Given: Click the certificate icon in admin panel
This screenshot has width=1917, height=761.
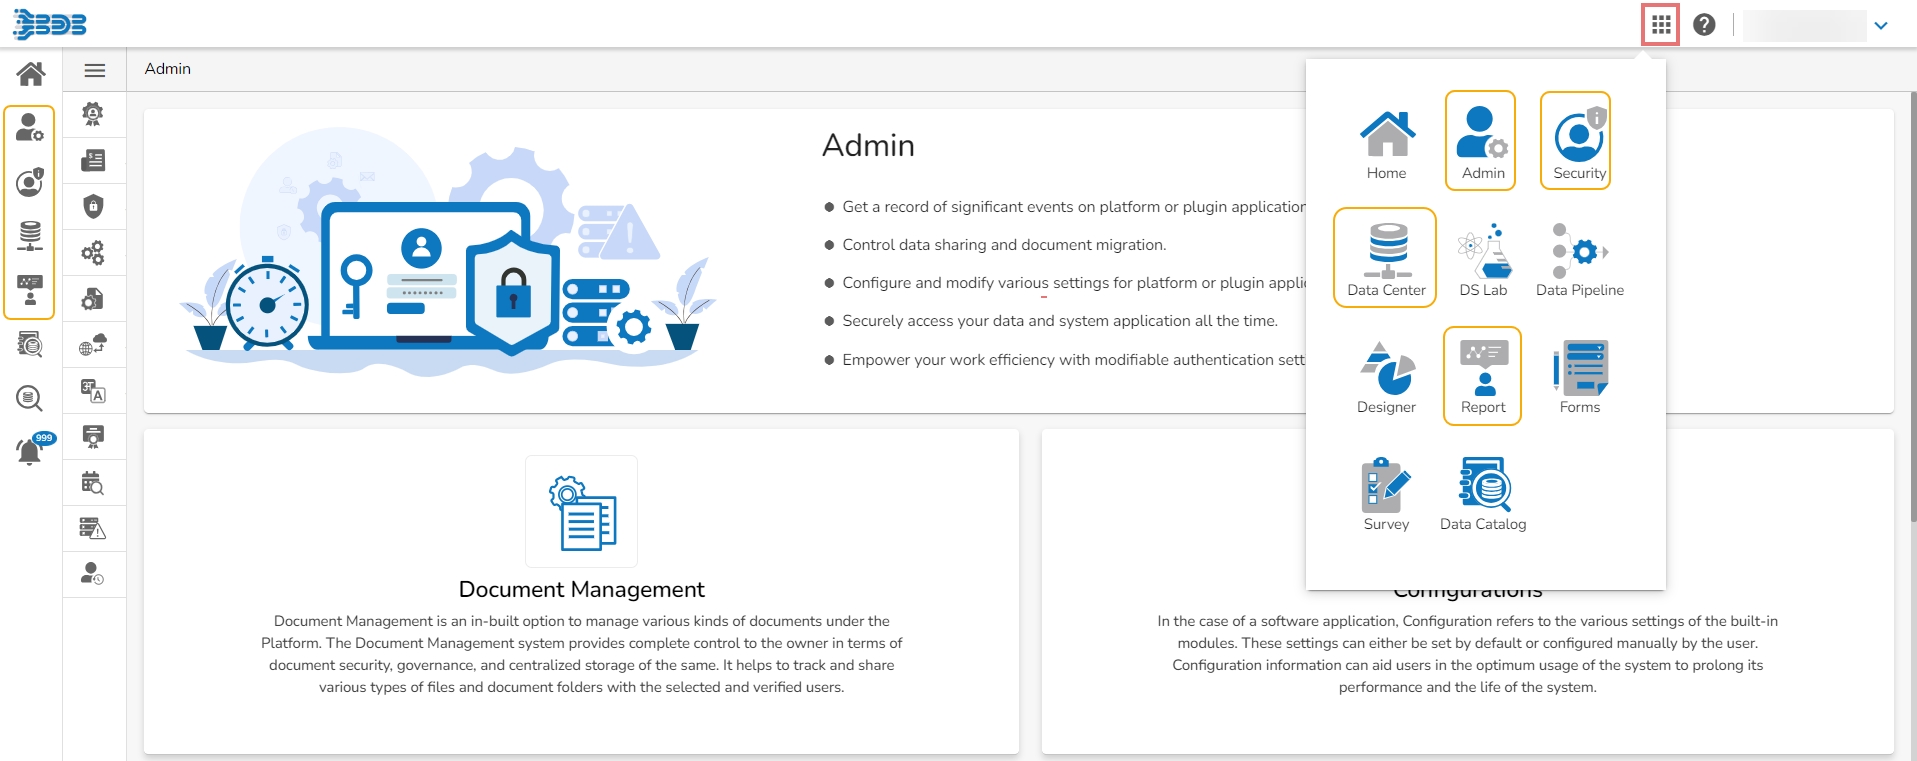Looking at the screenshot, I should coord(93,437).
